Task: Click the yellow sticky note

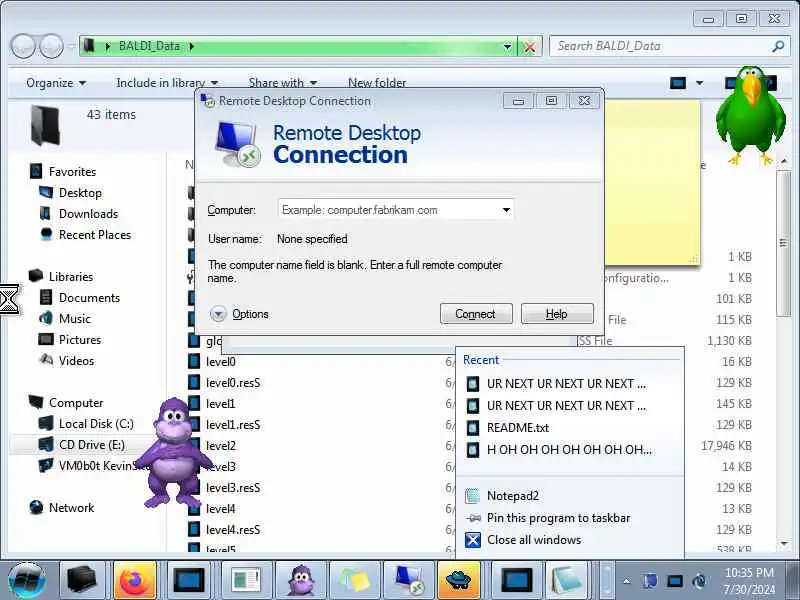Action: click(x=652, y=183)
